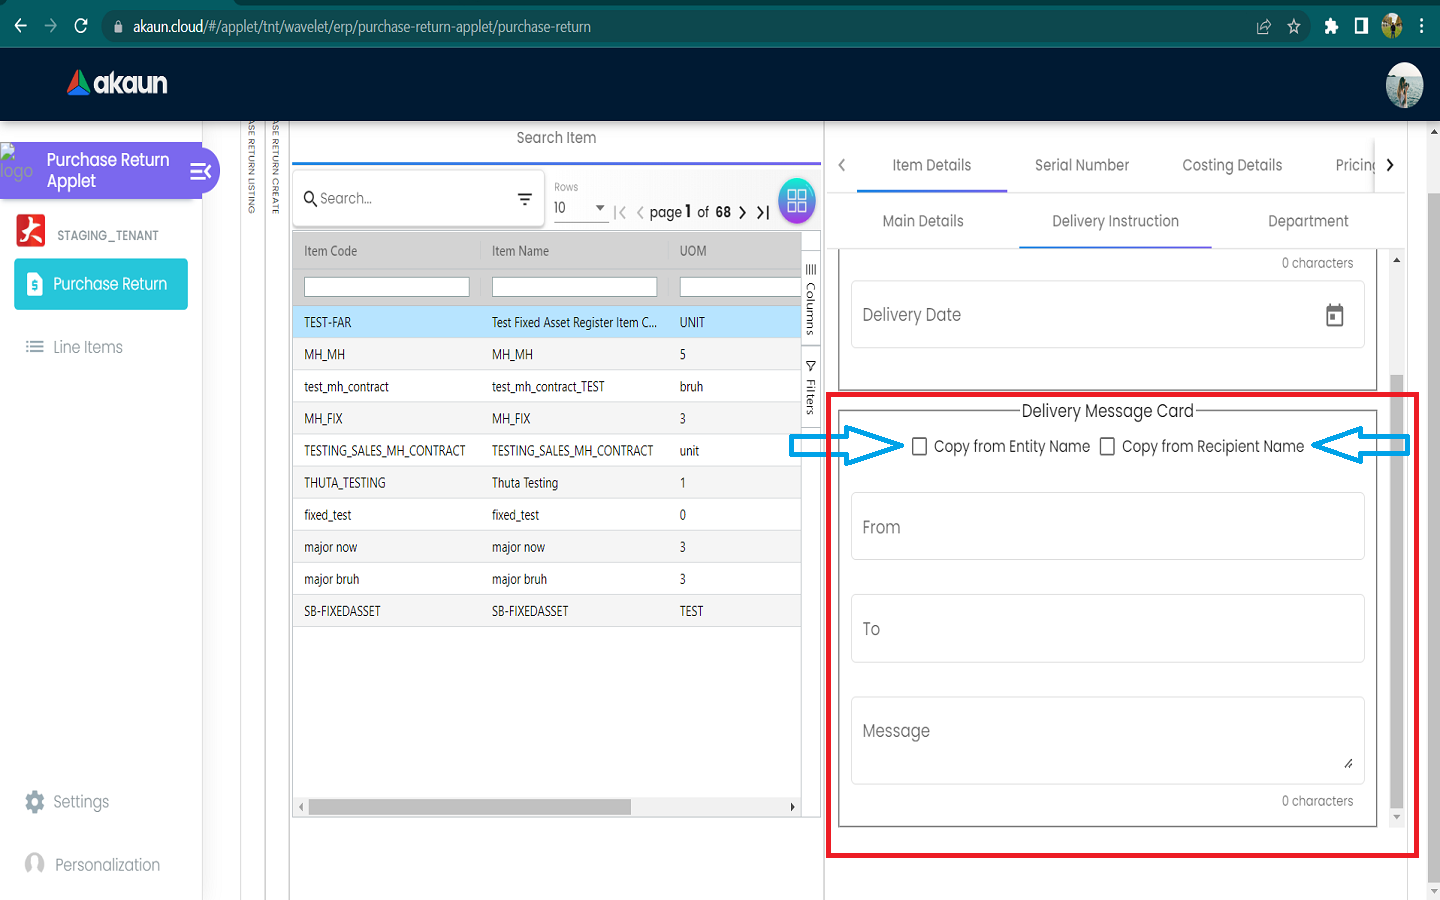Switch to the Serial Number tab

pos(1081,165)
